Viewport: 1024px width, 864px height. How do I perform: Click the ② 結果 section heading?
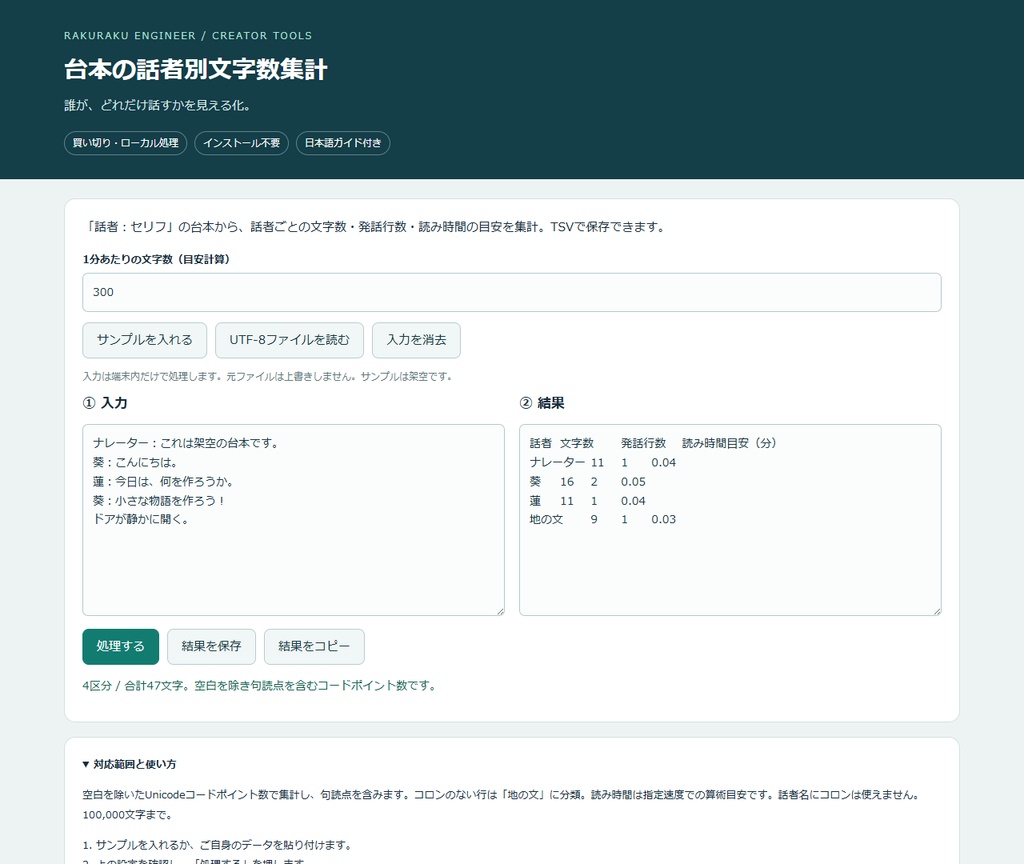point(542,404)
